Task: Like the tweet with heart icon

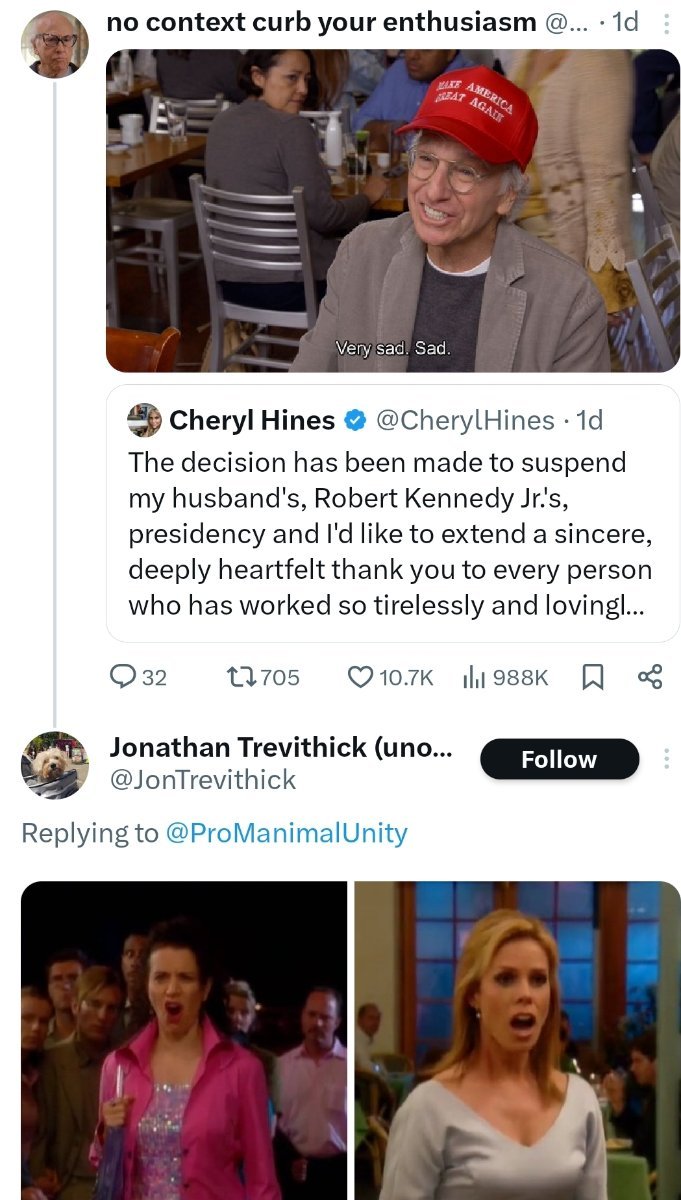Action: coord(360,677)
